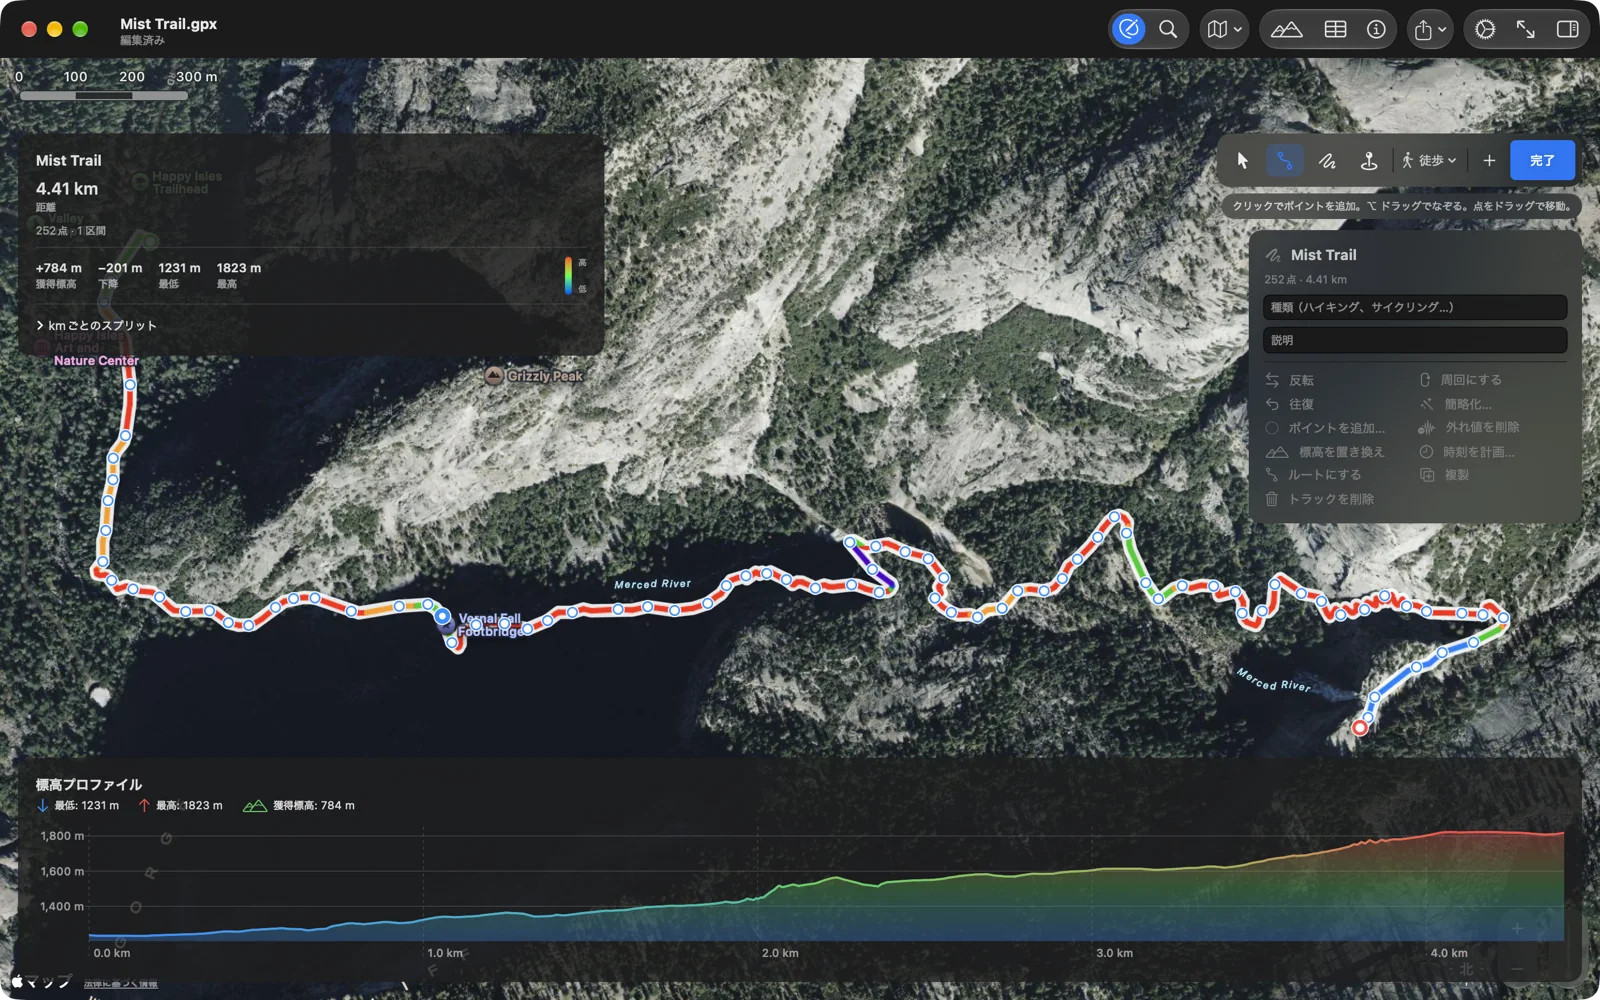Viewport: 1600px width, 1000px height.
Task: Click the Nature Center map label
Action: pyautogui.click(x=96, y=360)
